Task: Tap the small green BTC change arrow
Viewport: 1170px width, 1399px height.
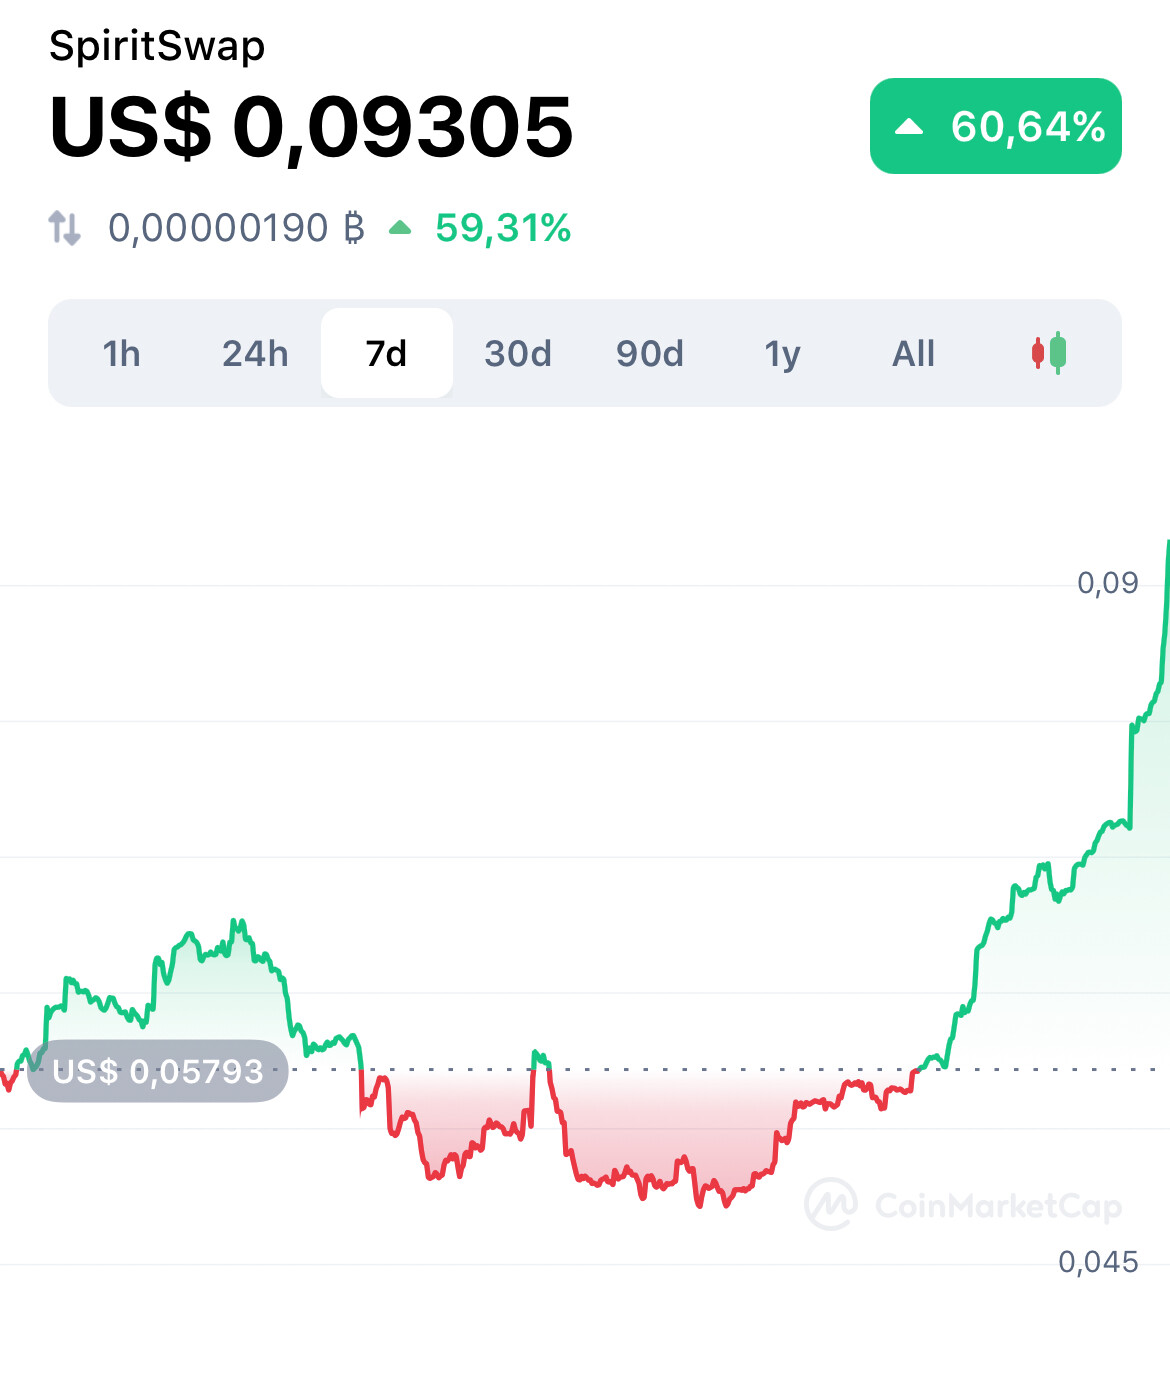Action: pyautogui.click(x=400, y=228)
